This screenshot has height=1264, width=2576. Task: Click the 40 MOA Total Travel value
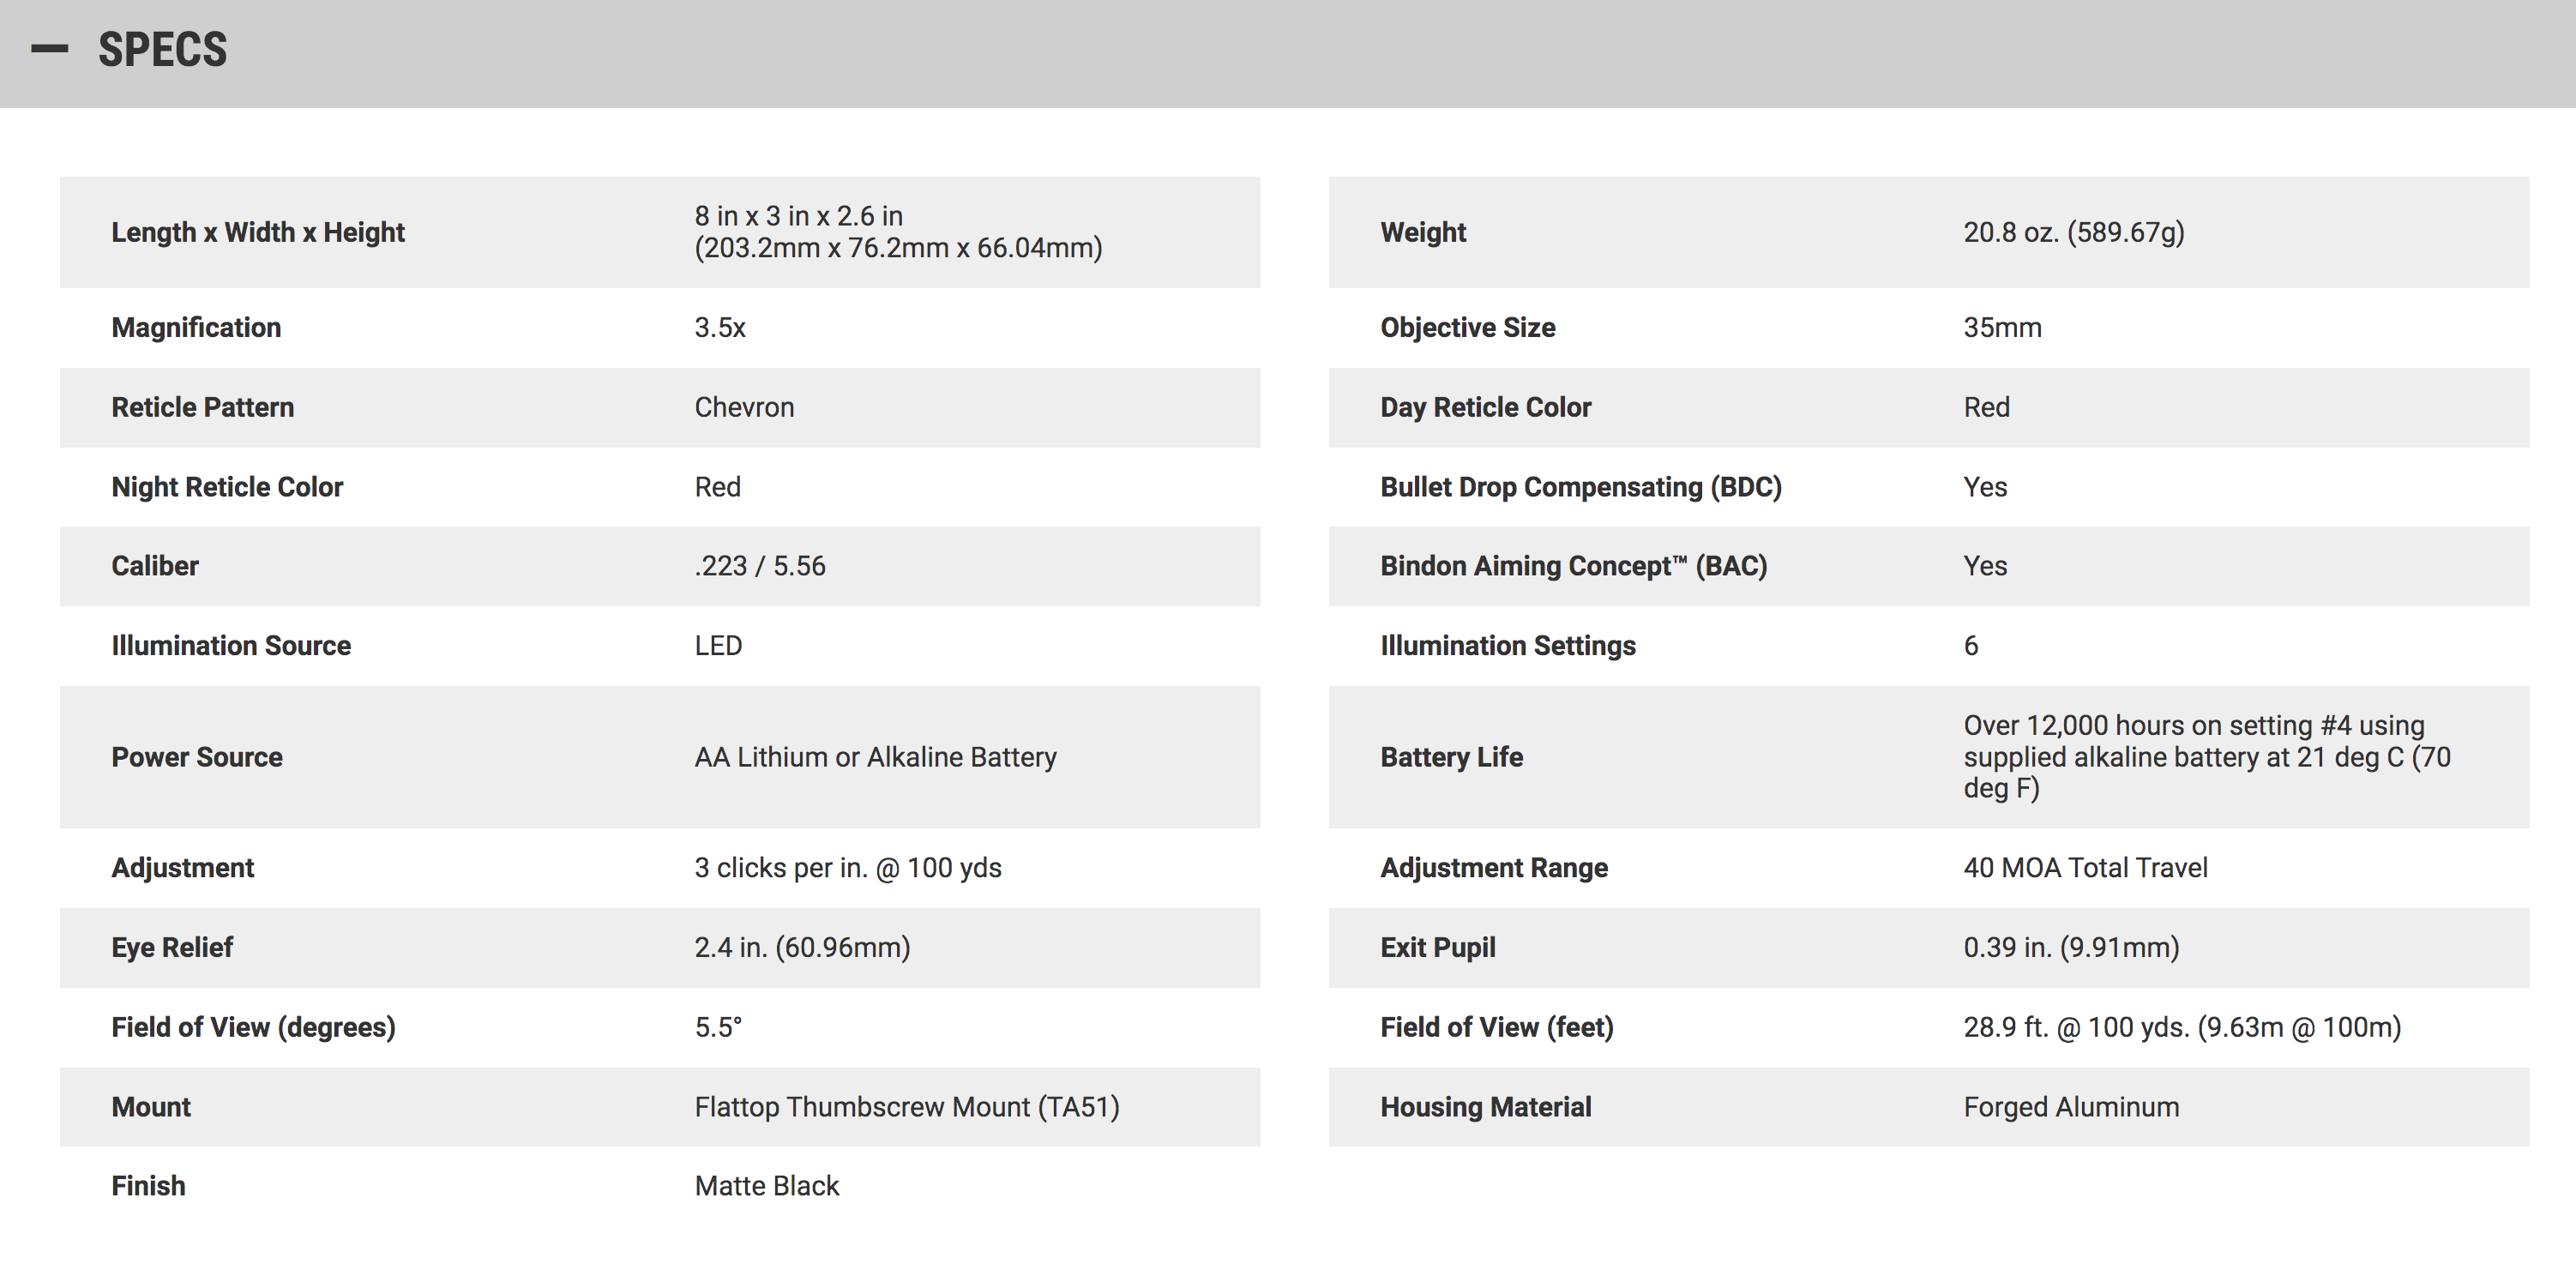tap(2085, 868)
